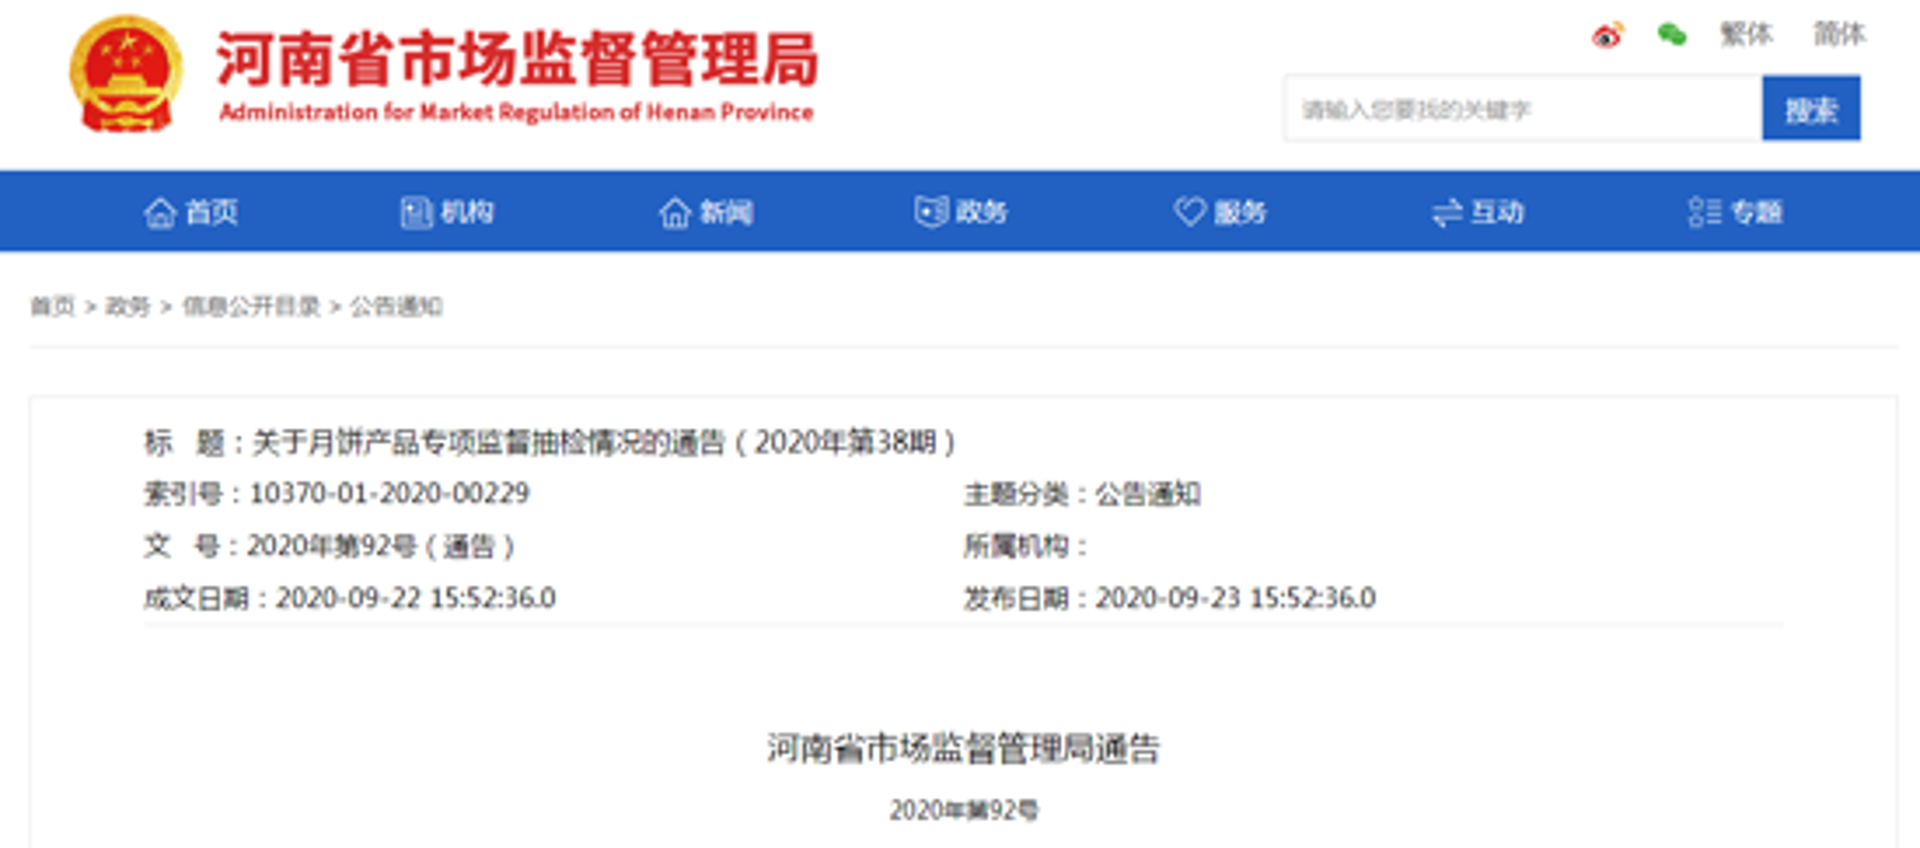The width and height of the screenshot is (1920, 848).
Task: Click the heading 河南省市场监督管理局通告
Action: [963, 748]
